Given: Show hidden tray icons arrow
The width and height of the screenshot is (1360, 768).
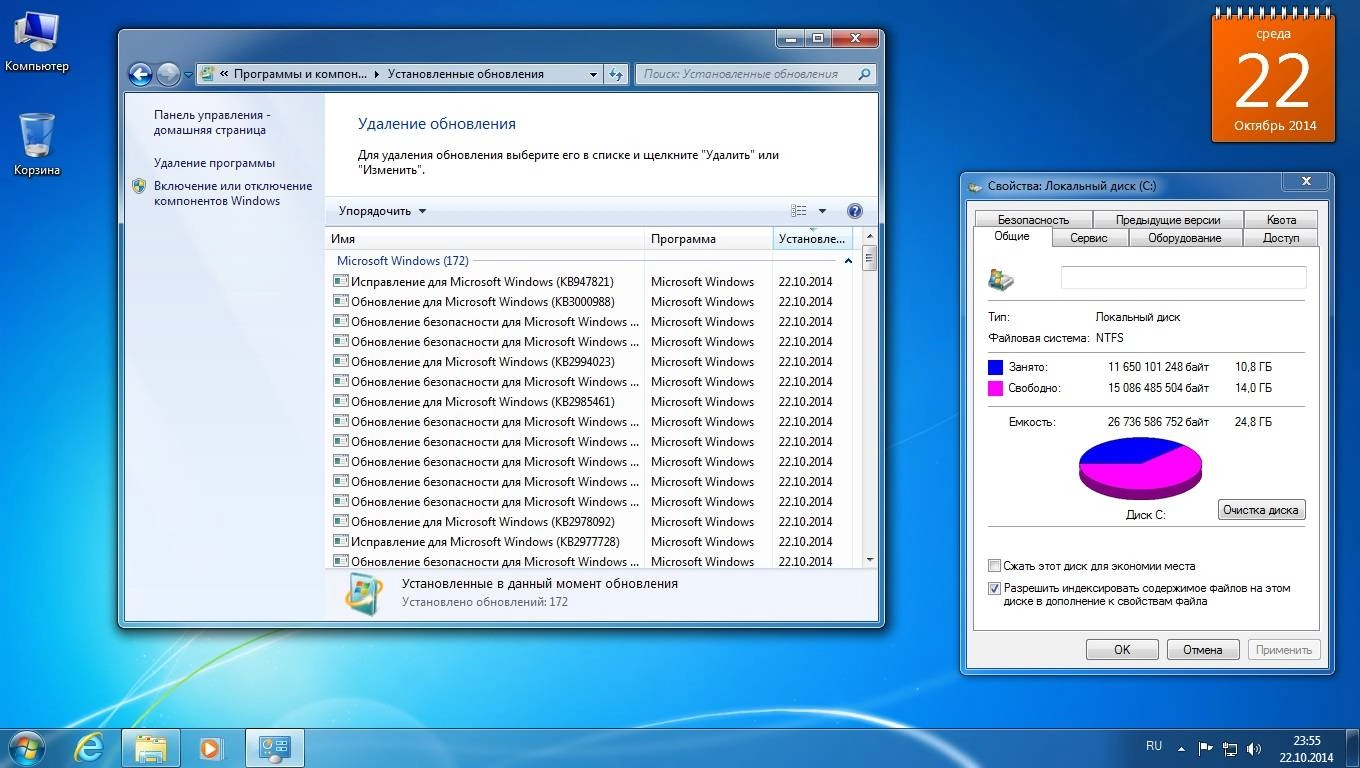Looking at the screenshot, I should (1182, 747).
